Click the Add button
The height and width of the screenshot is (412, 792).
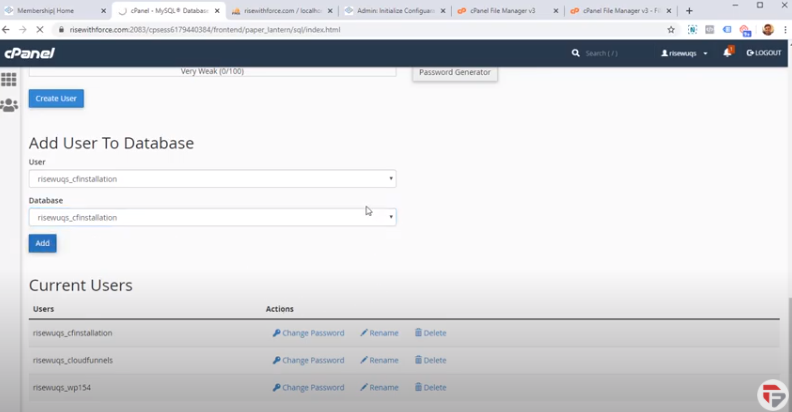[42, 243]
